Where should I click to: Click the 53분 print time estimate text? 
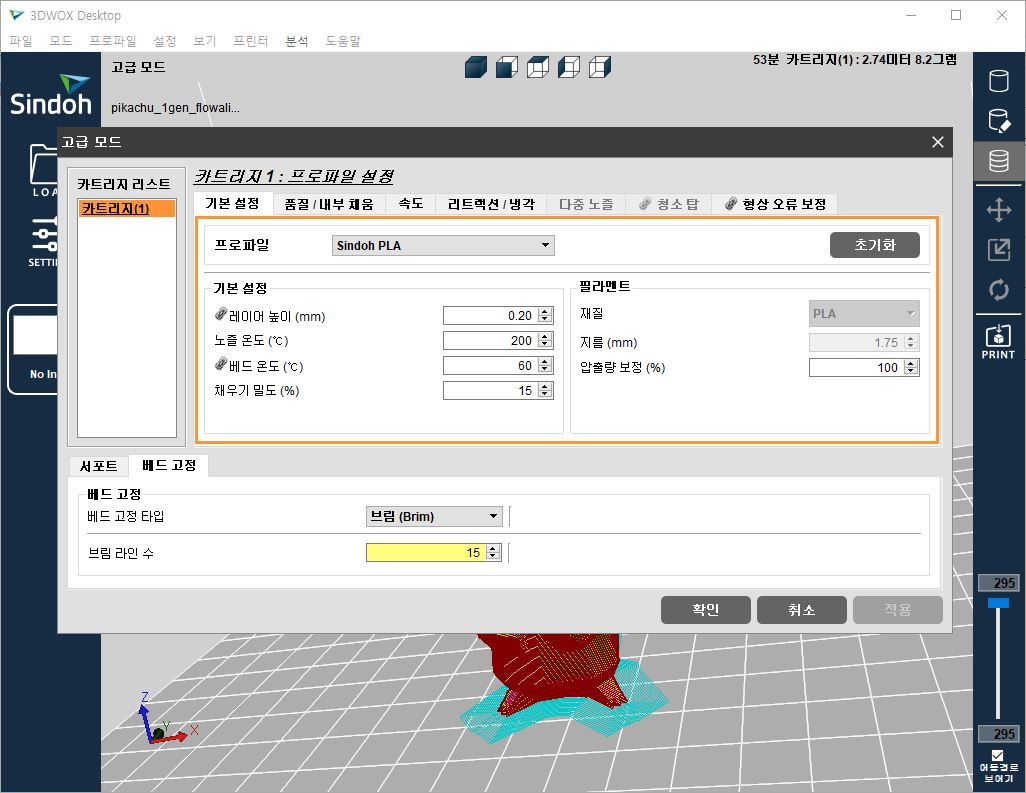pos(766,60)
